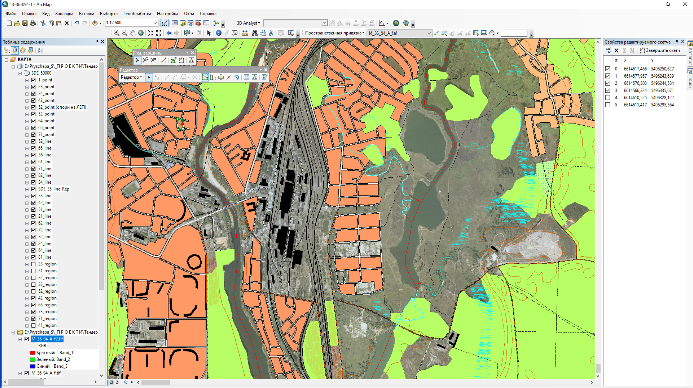This screenshot has height=388, width=693.
Task: Toggle vertex 1 checkbox in sketch table
Action: click(x=607, y=76)
